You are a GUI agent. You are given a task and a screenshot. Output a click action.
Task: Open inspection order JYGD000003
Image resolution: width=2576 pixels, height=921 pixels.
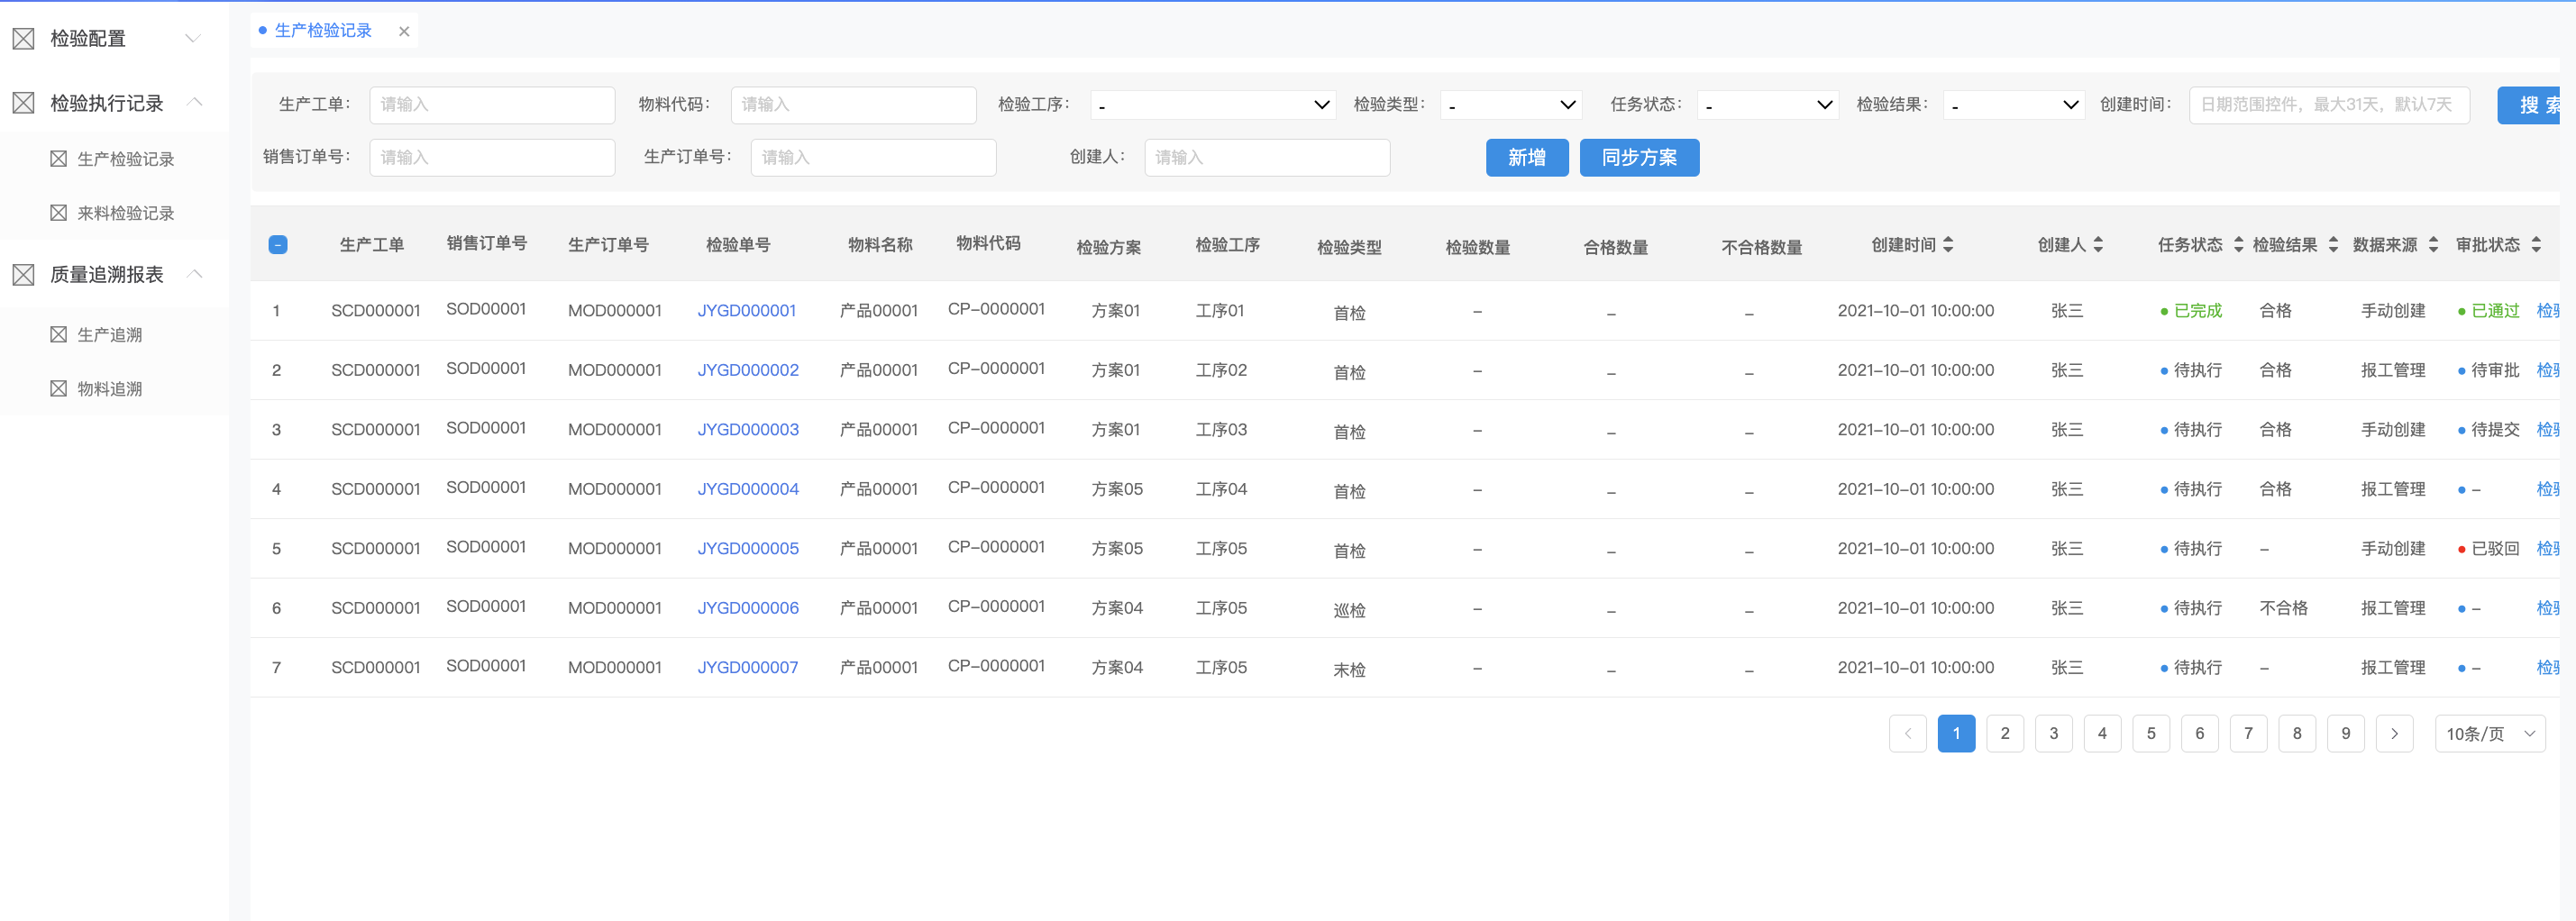[x=747, y=430]
